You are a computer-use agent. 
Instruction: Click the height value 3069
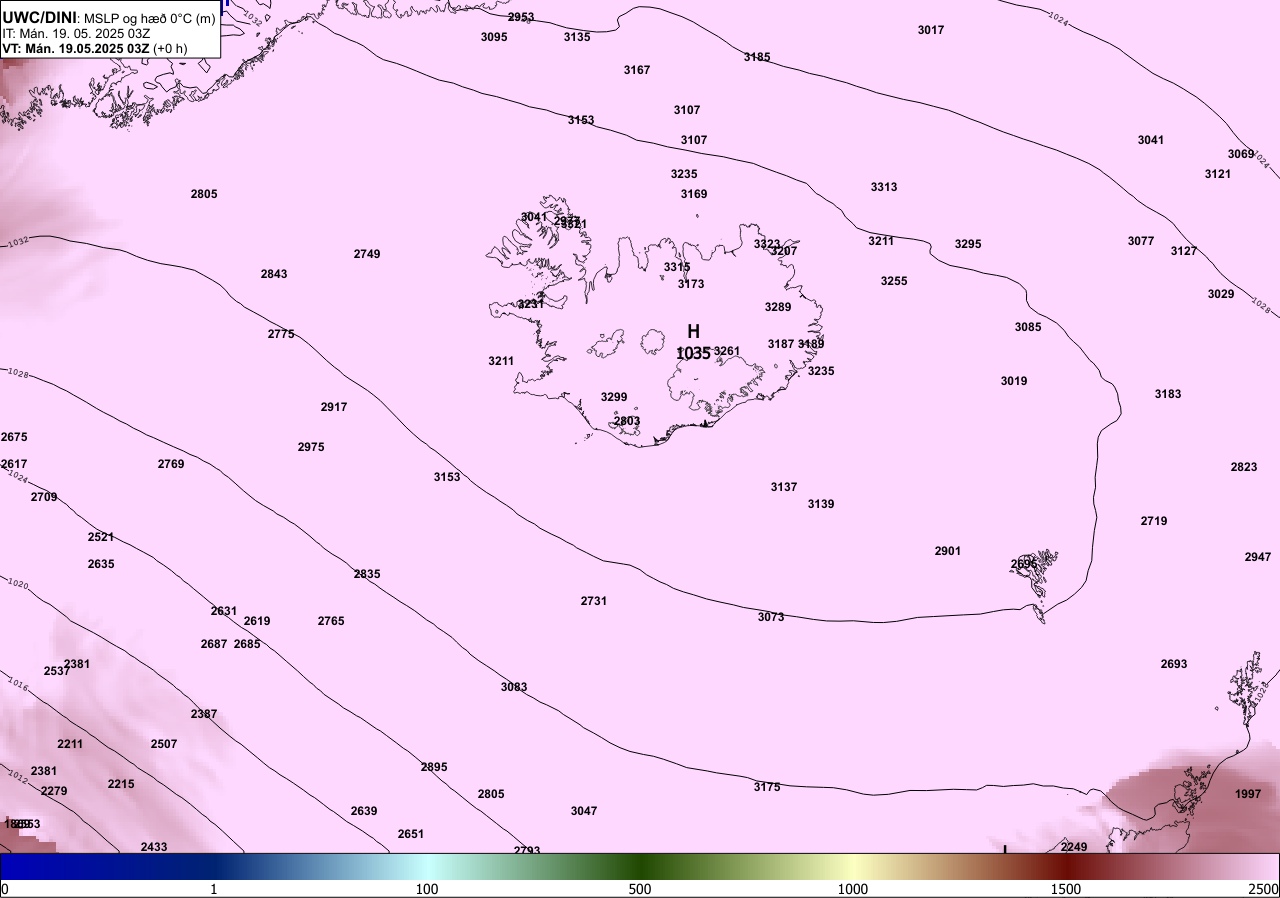pos(1241,154)
